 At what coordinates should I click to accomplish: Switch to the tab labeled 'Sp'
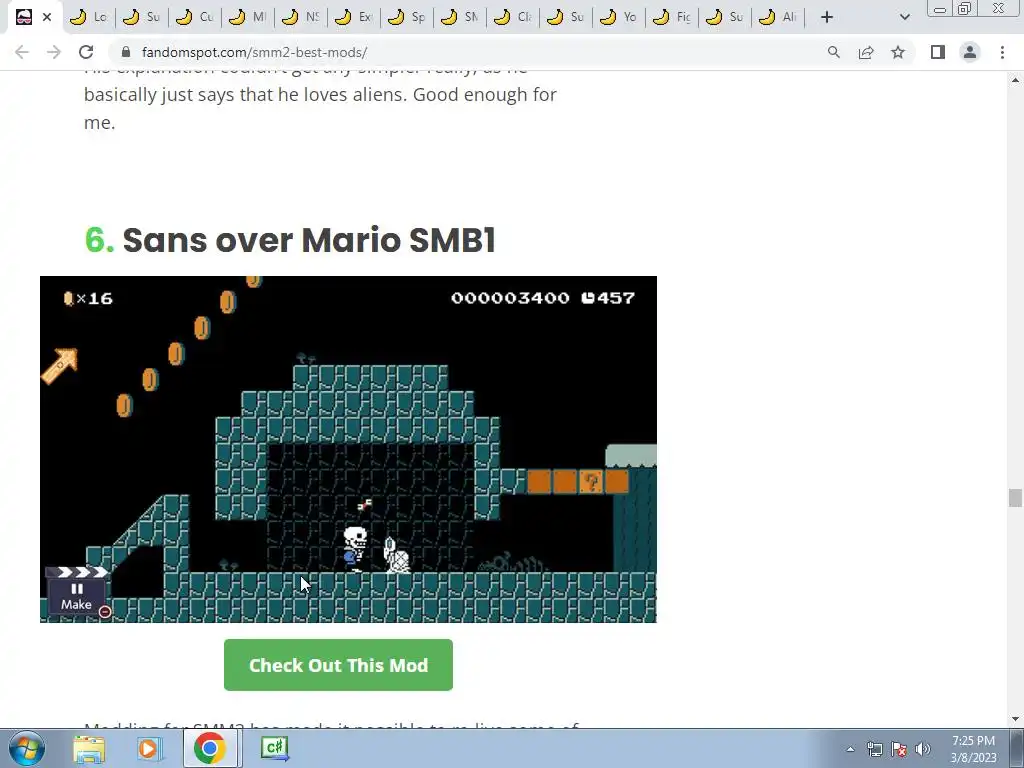407,17
